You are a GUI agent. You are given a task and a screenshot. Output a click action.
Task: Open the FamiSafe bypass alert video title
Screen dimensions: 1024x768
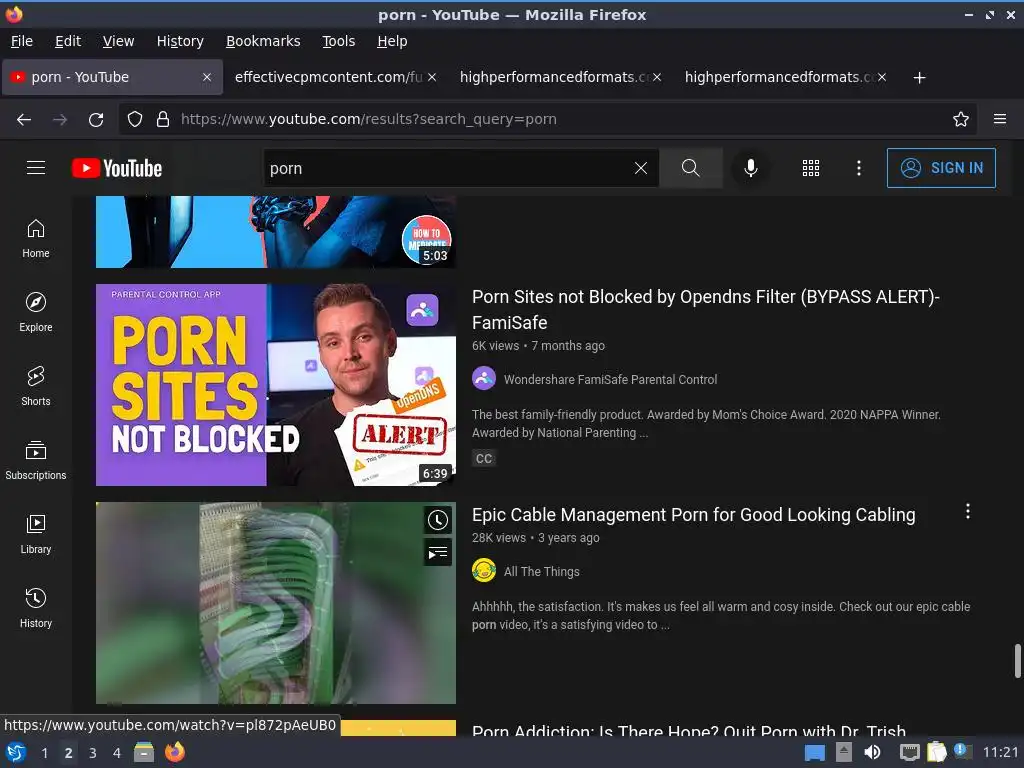tap(705, 310)
